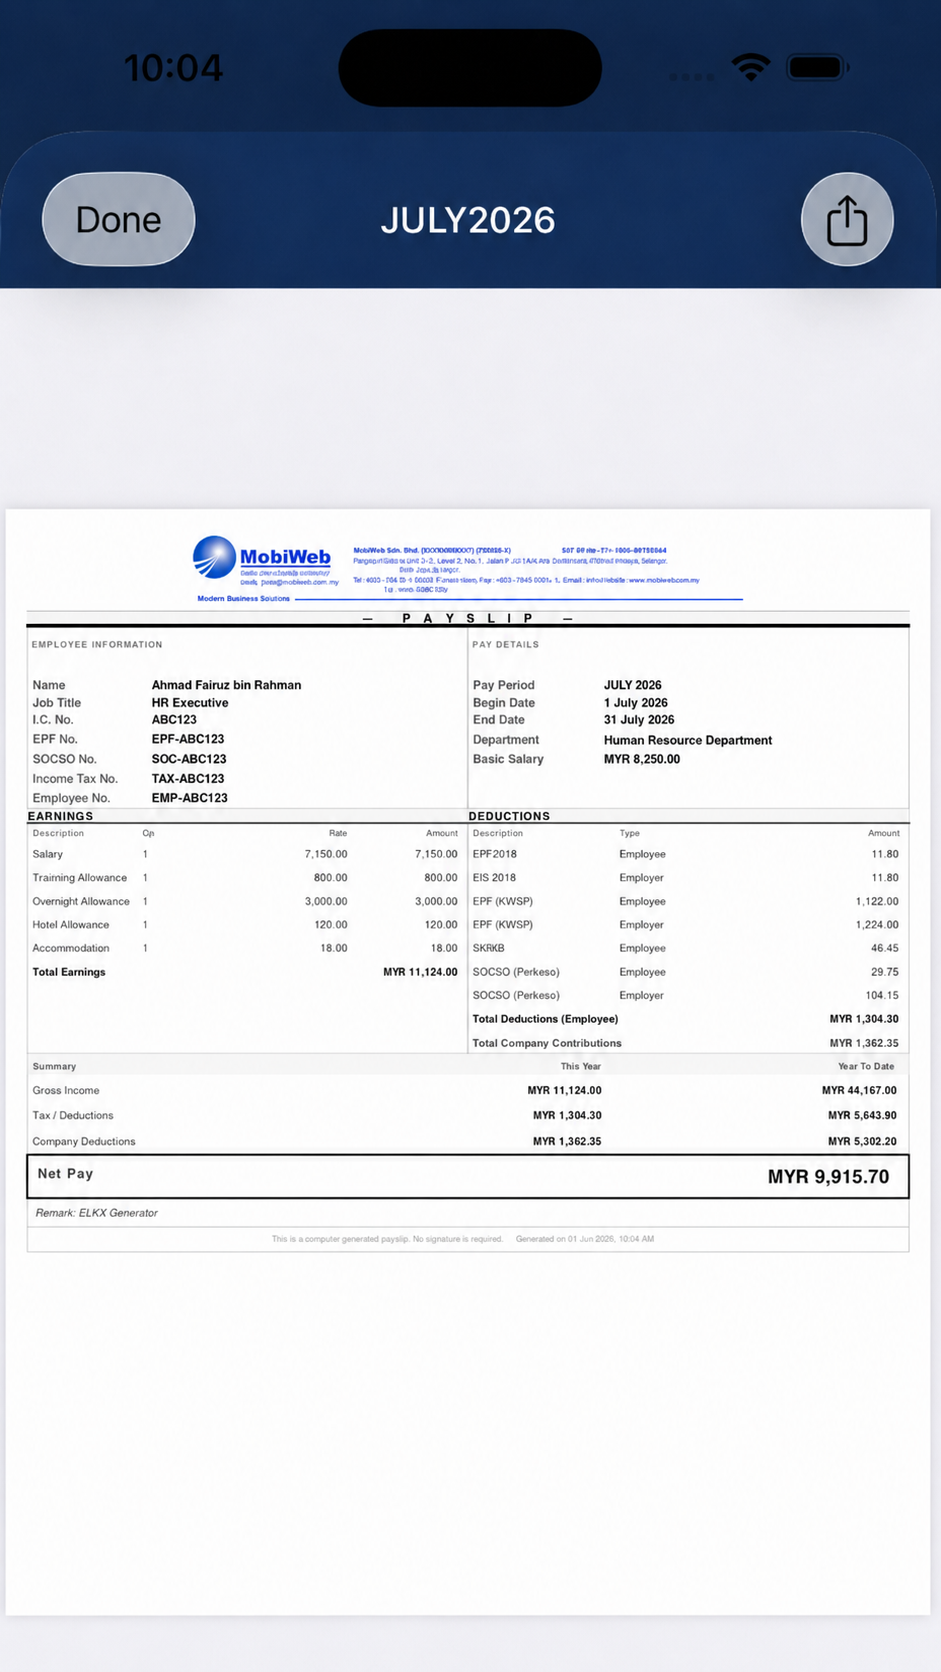Select Tax / Deductions year-to-date MYR 5,643.90
The height and width of the screenshot is (1672, 941).
pos(862,1116)
